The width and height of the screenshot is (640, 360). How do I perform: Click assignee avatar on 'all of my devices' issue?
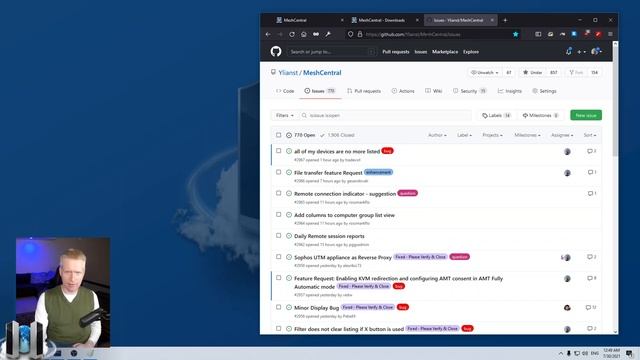(567, 151)
